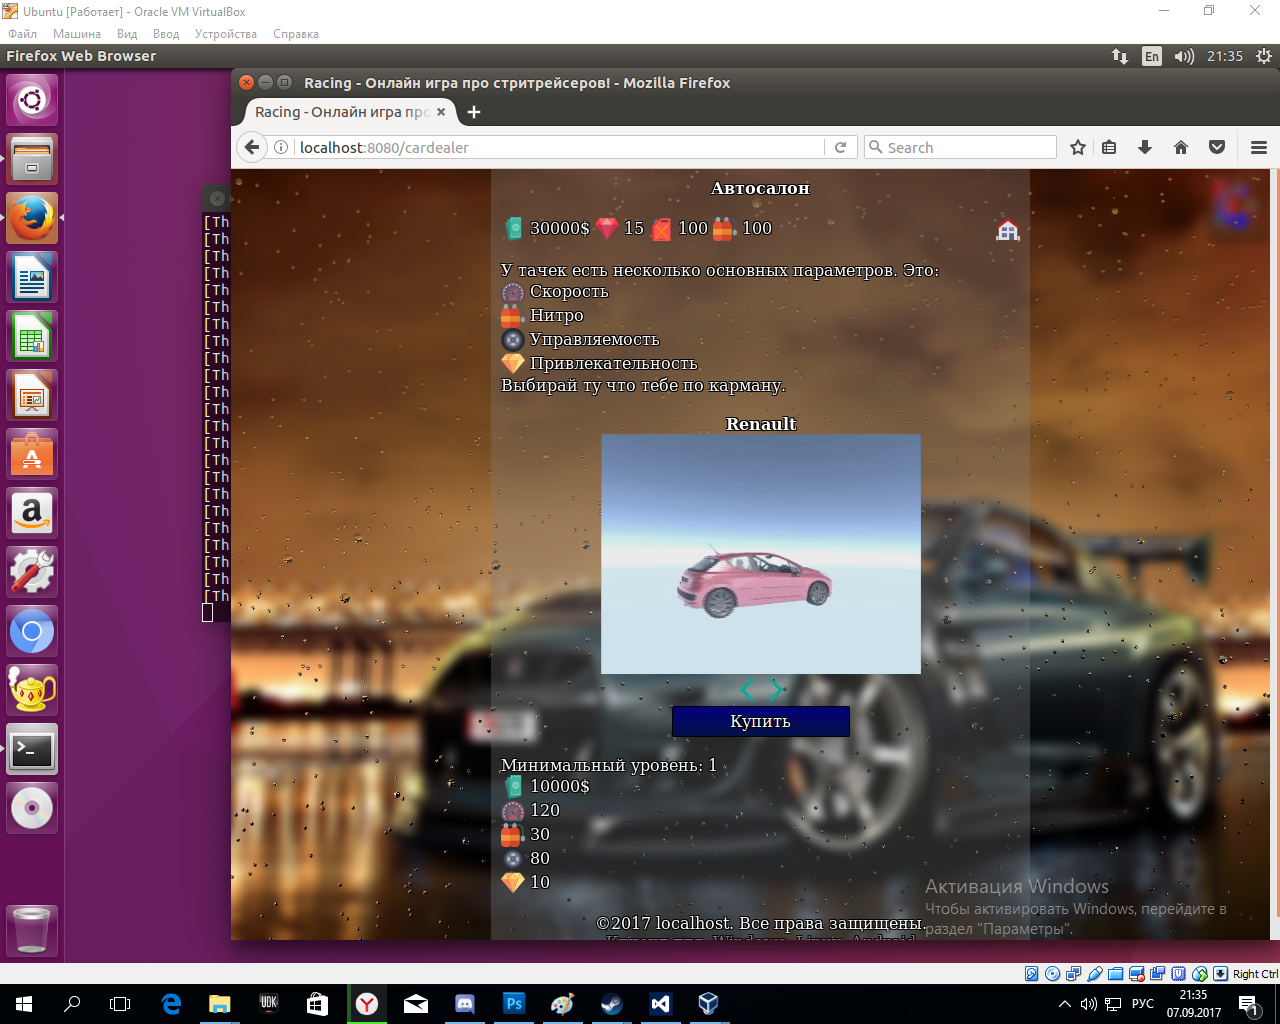The width and height of the screenshot is (1280, 1024).
Task: Go back to the previous page
Action: [252, 147]
